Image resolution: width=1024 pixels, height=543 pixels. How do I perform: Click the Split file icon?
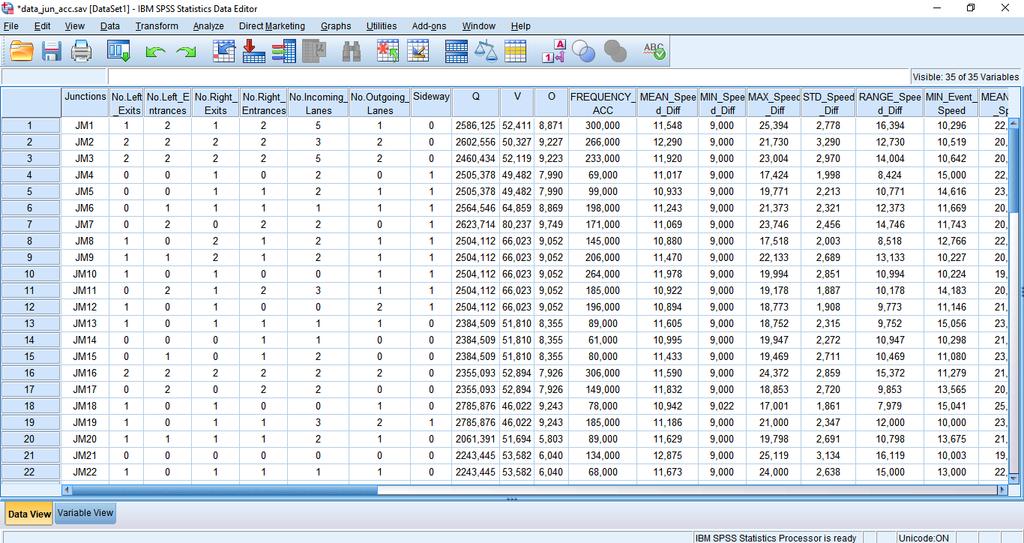pyautogui.click(x=456, y=51)
